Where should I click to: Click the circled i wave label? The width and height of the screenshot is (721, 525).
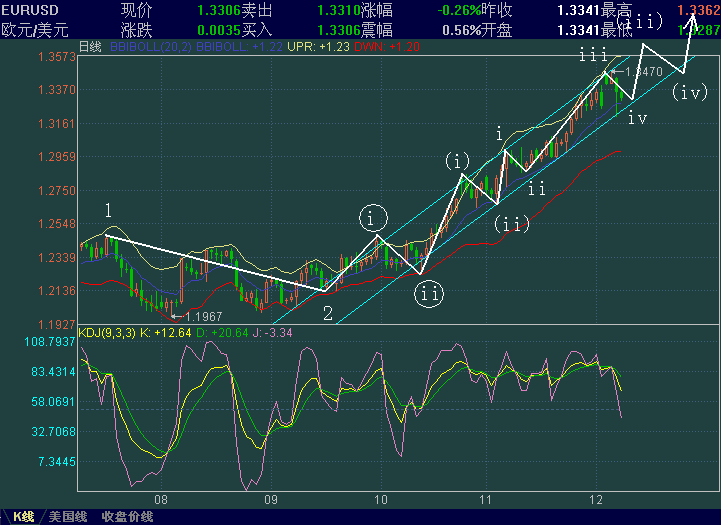click(x=373, y=218)
